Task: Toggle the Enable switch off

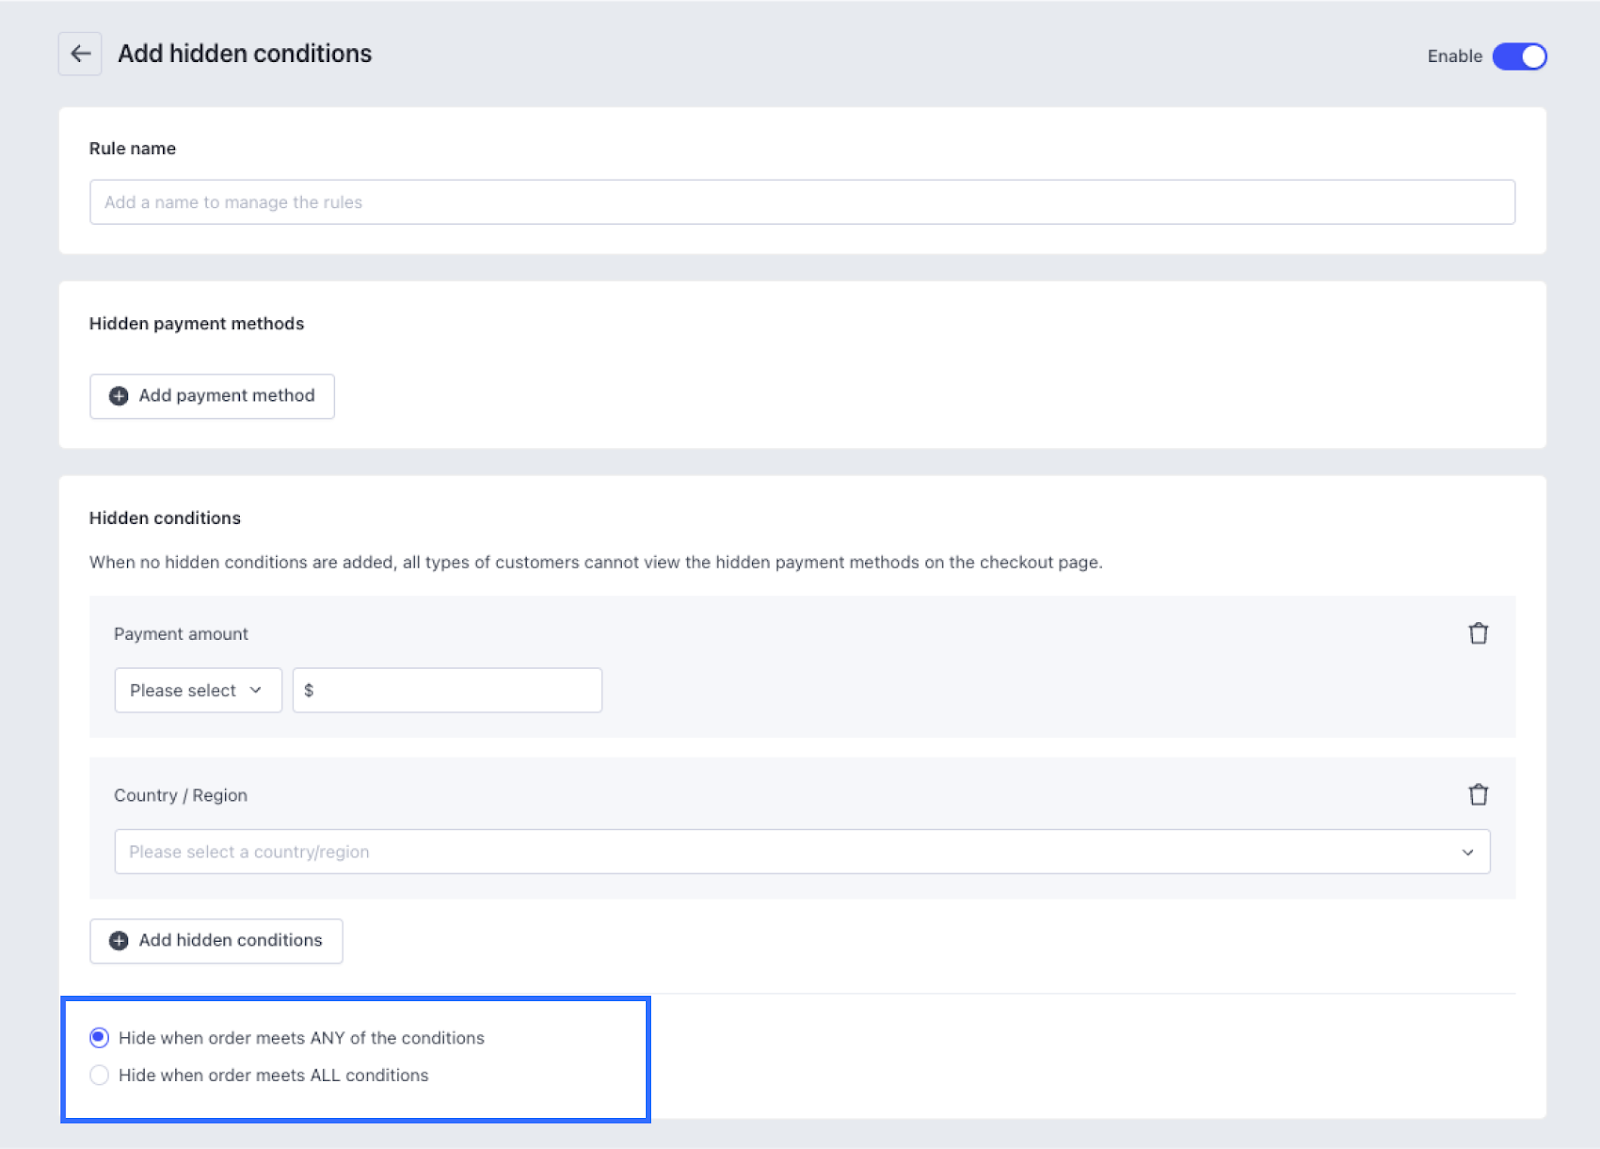Action: coord(1519,56)
